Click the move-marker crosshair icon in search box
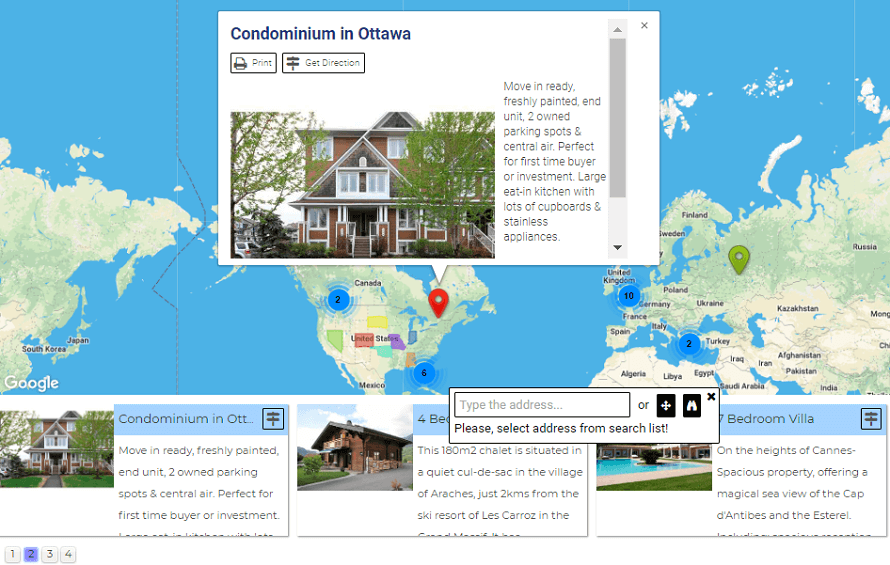 point(666,405)
